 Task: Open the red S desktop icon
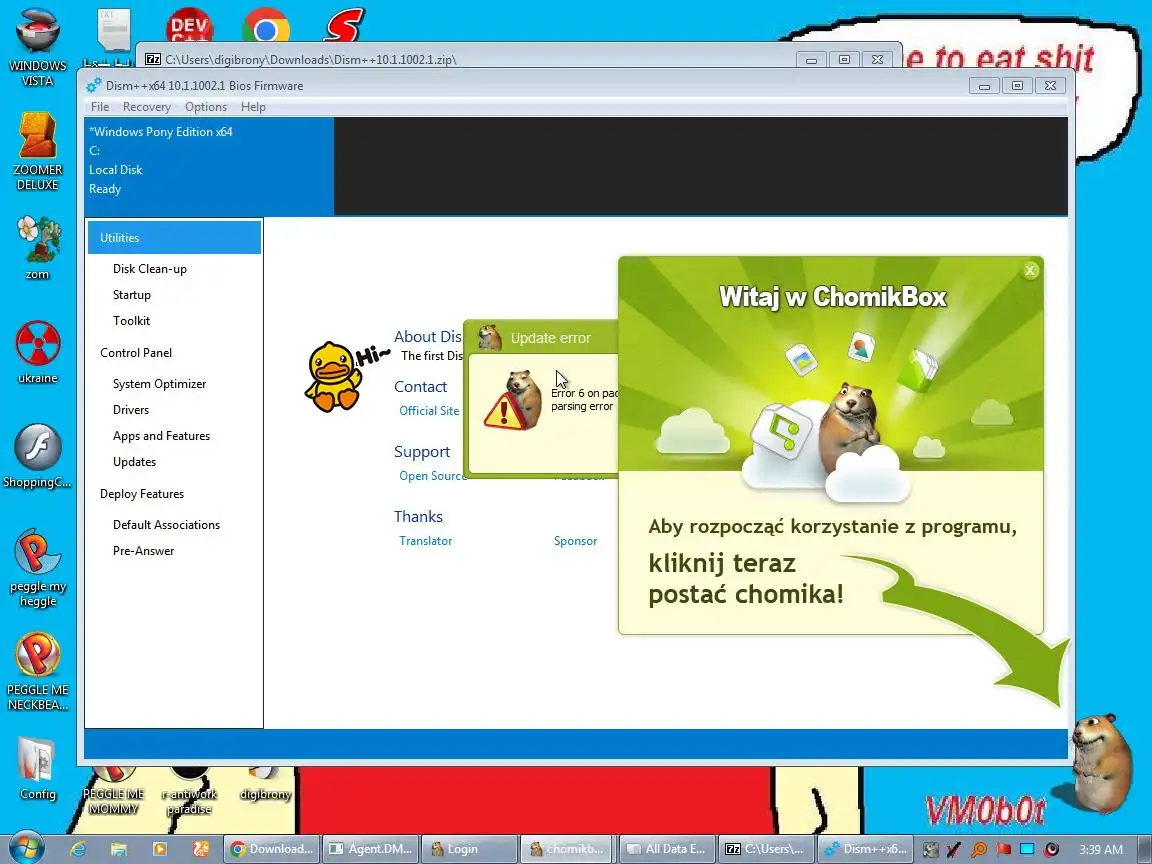coord(344,24)
